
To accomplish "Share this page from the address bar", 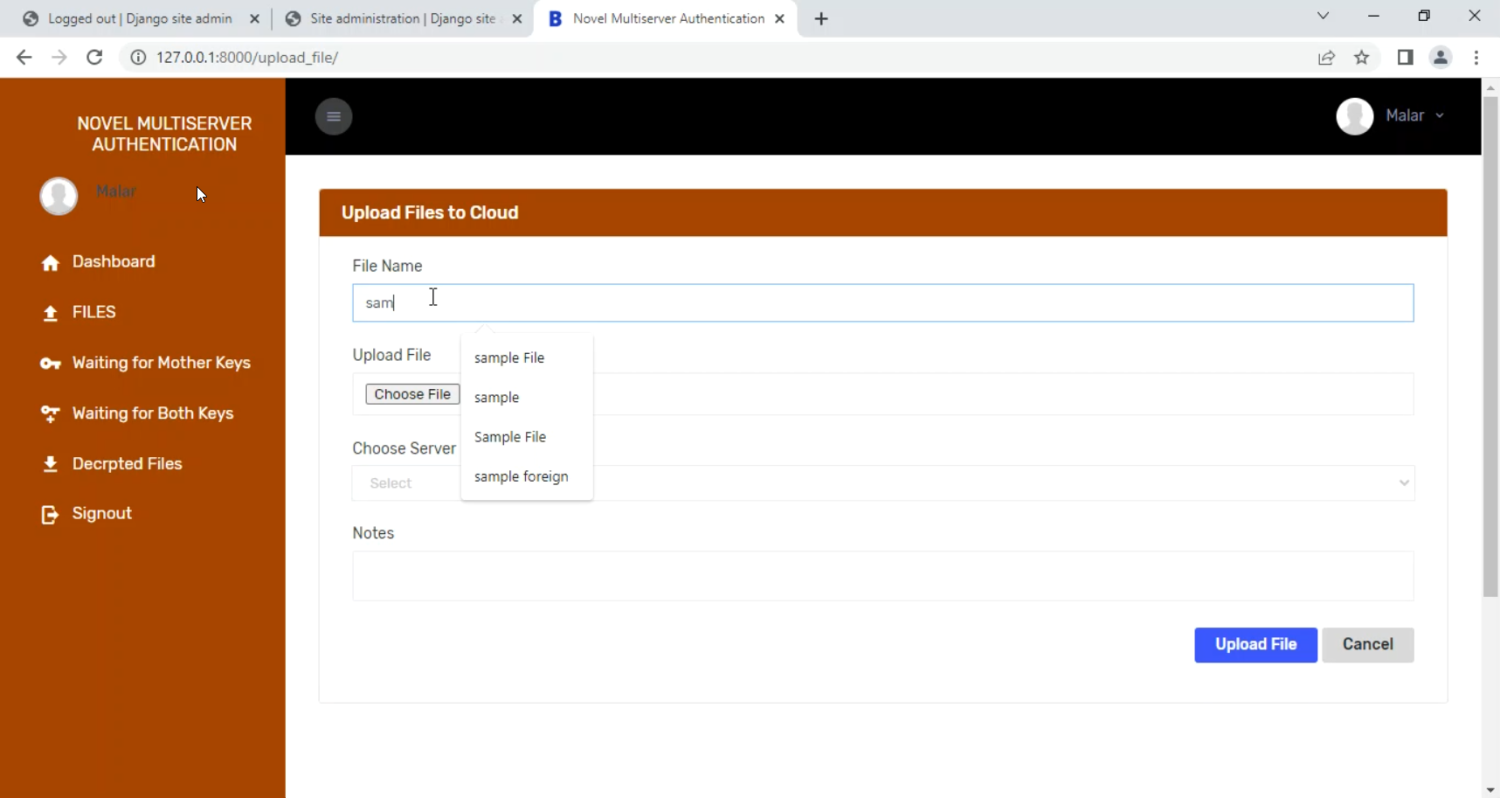I will (x=1326, y=57).
